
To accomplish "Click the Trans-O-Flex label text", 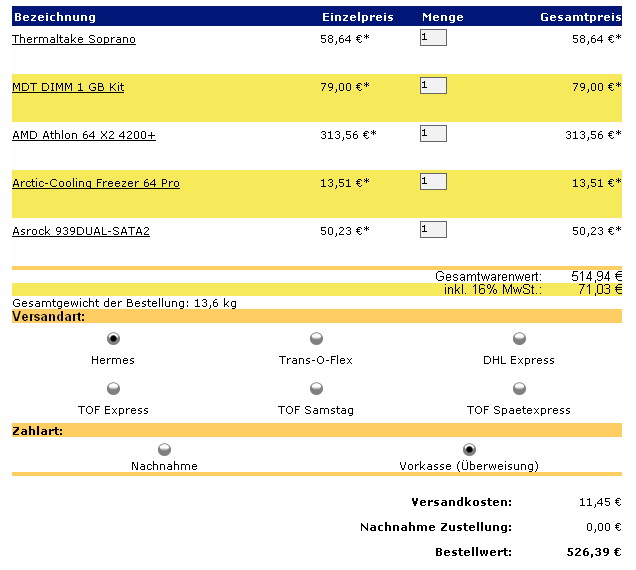I will [316, 360].
